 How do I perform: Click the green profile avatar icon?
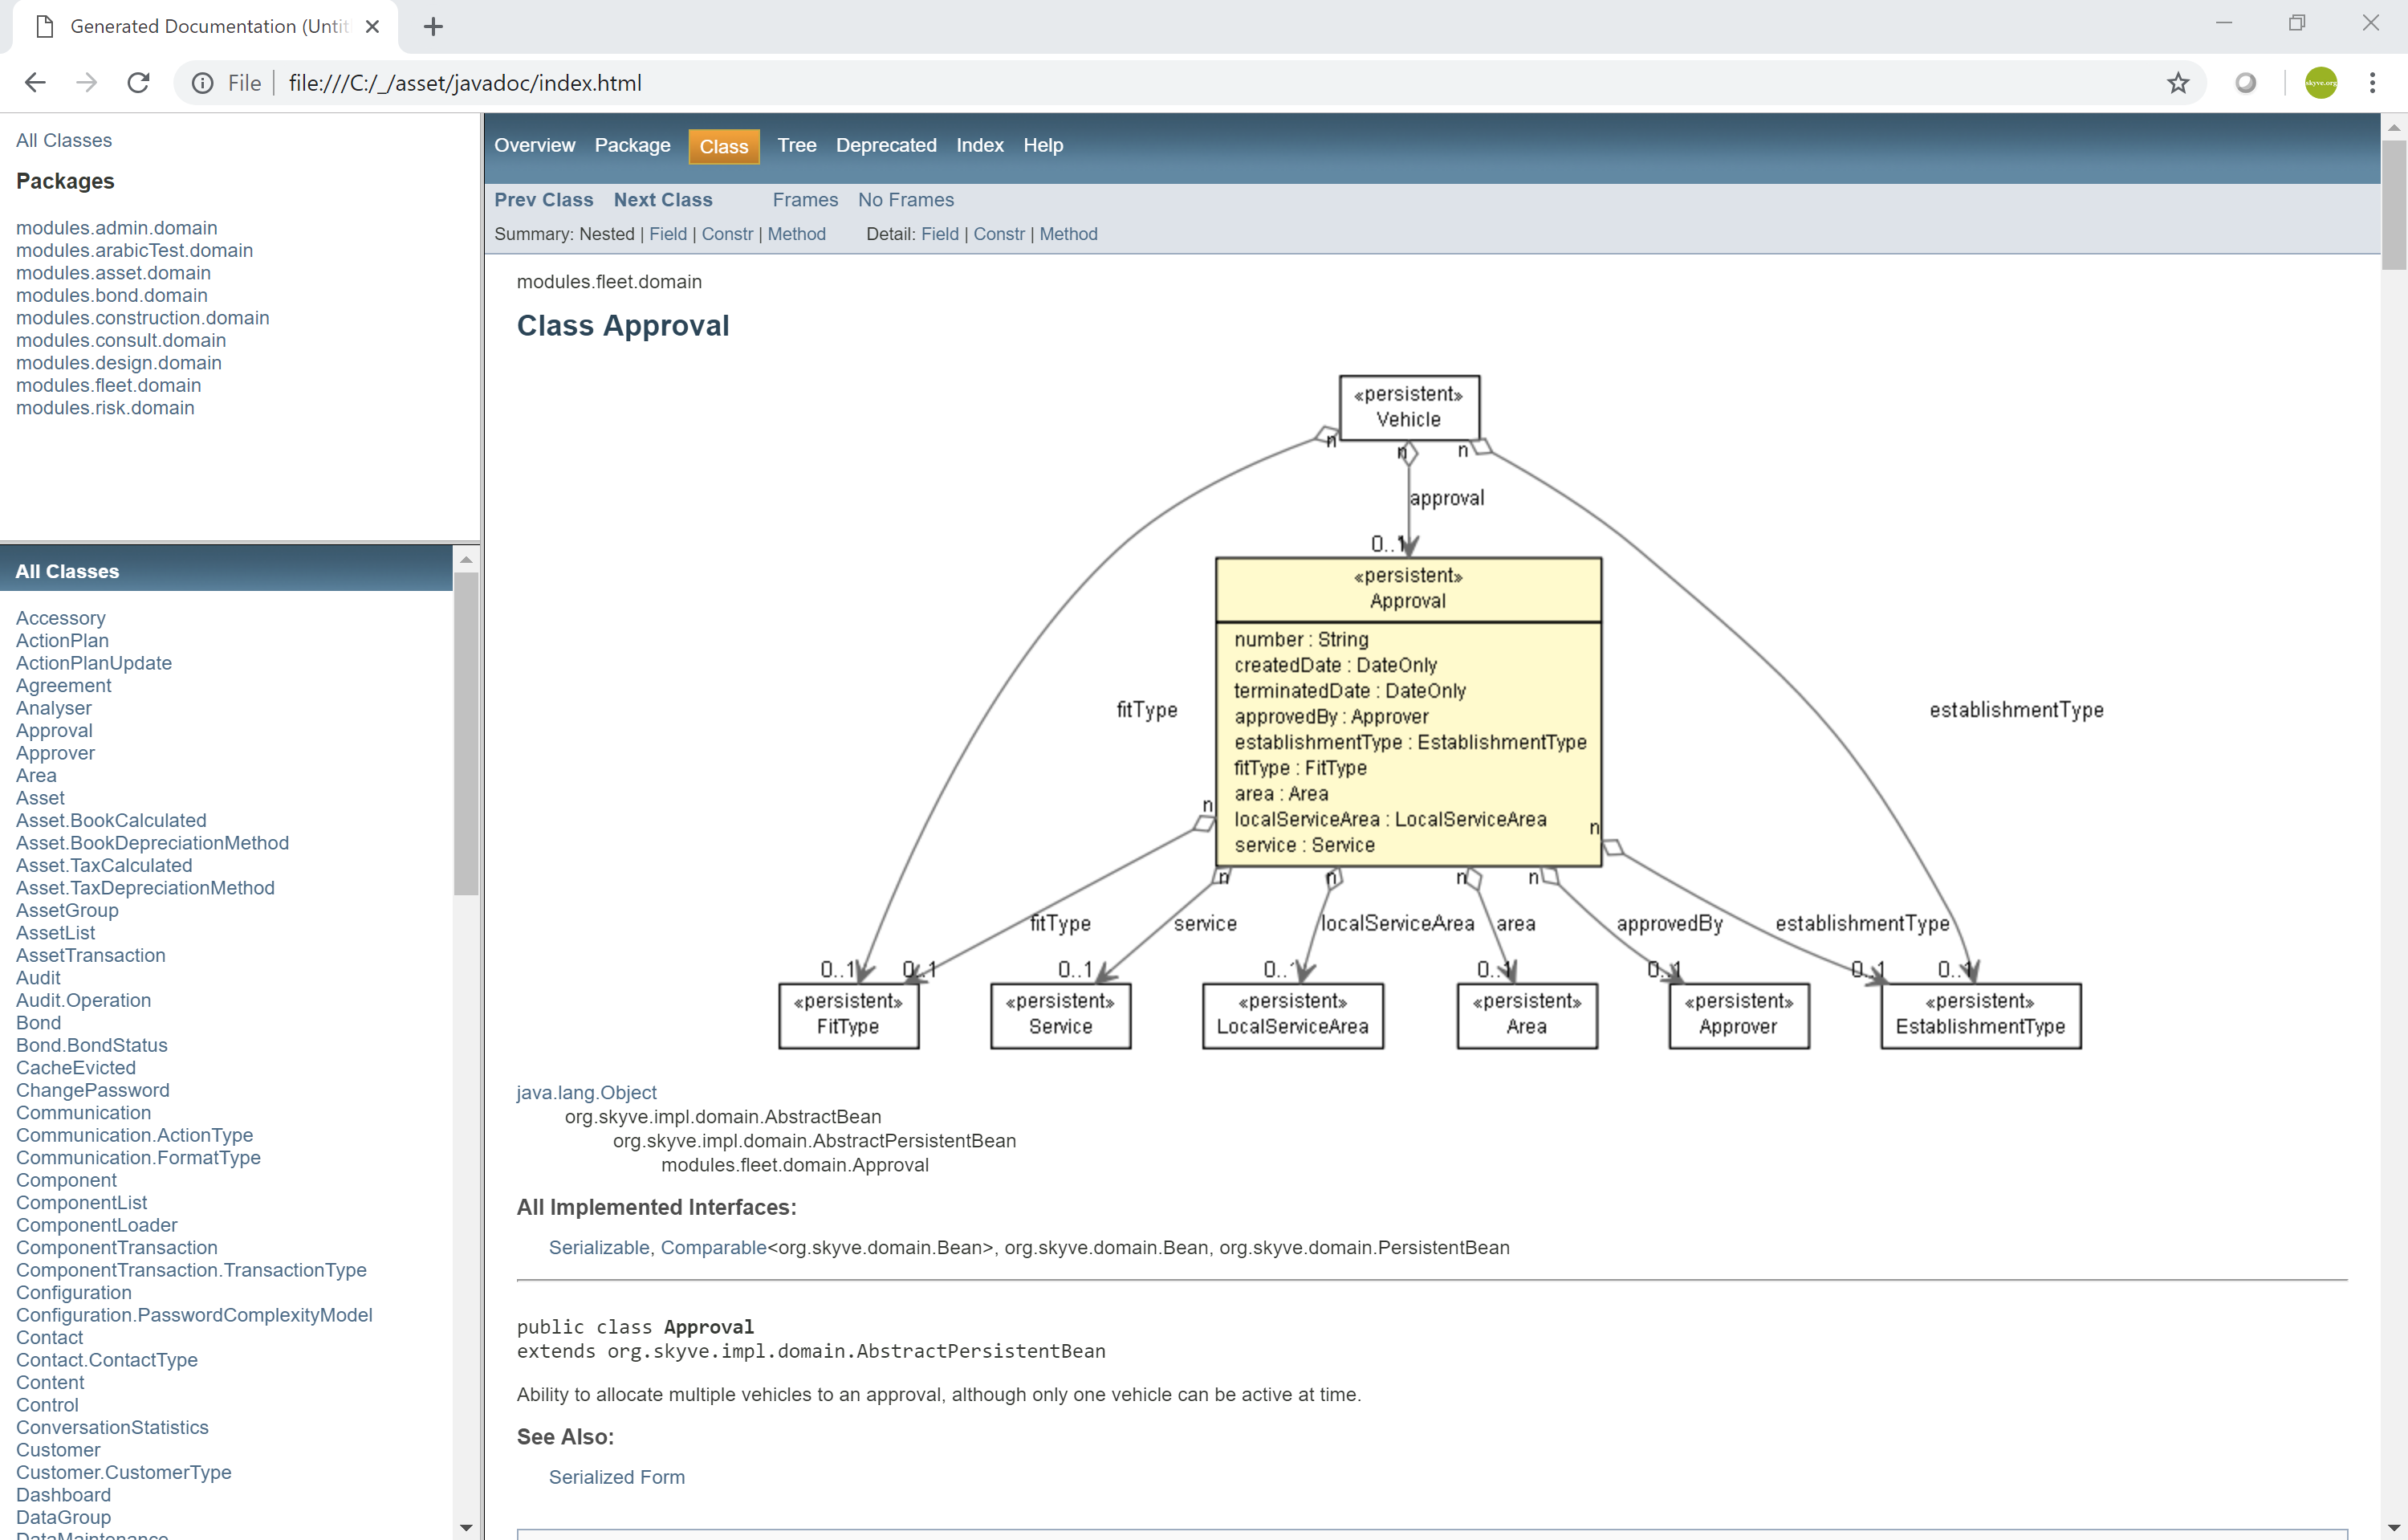point(2321,83)
